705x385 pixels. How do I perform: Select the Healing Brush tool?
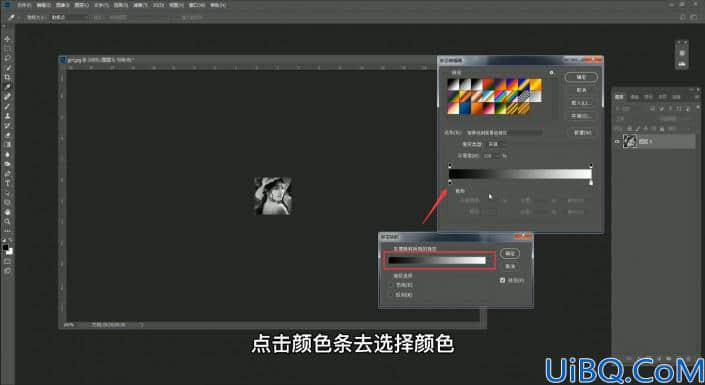coord(7,97)
